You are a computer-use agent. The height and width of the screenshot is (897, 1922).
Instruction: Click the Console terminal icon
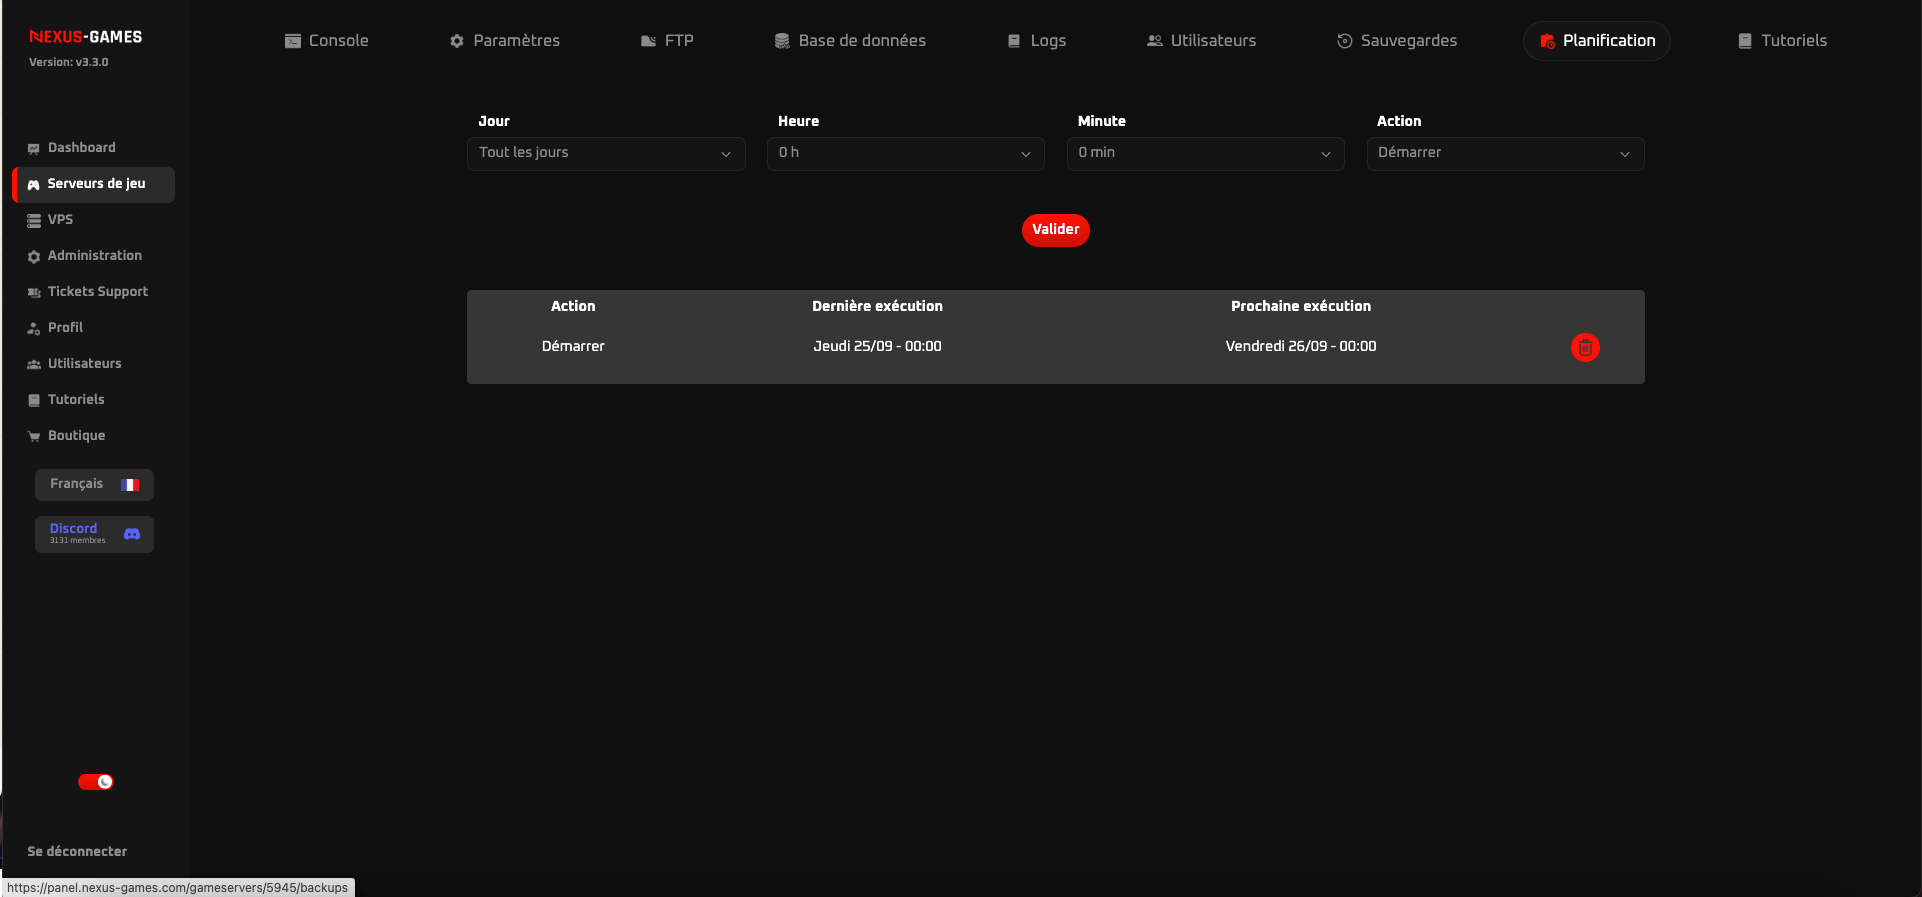[293, 41]
